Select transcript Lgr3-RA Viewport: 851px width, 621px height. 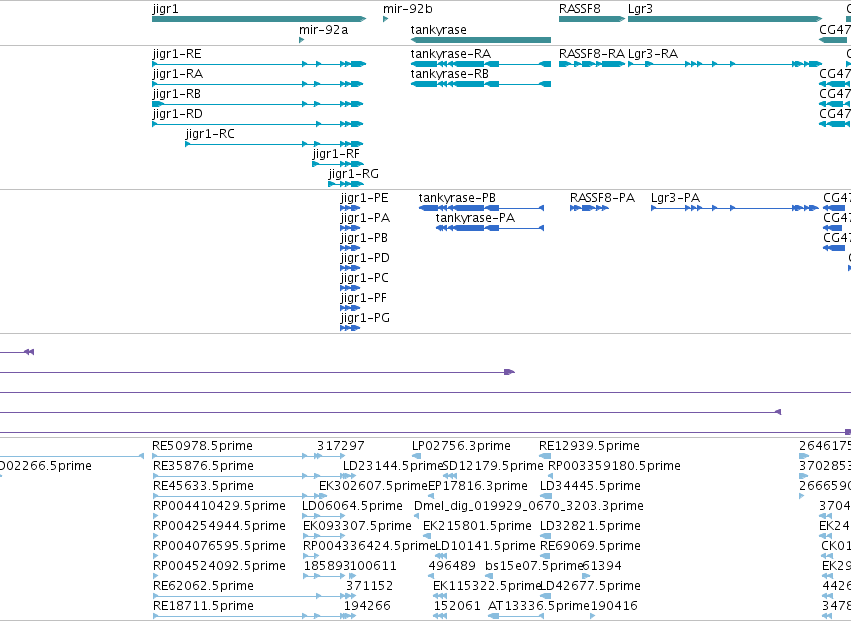(x=725, y=64)
